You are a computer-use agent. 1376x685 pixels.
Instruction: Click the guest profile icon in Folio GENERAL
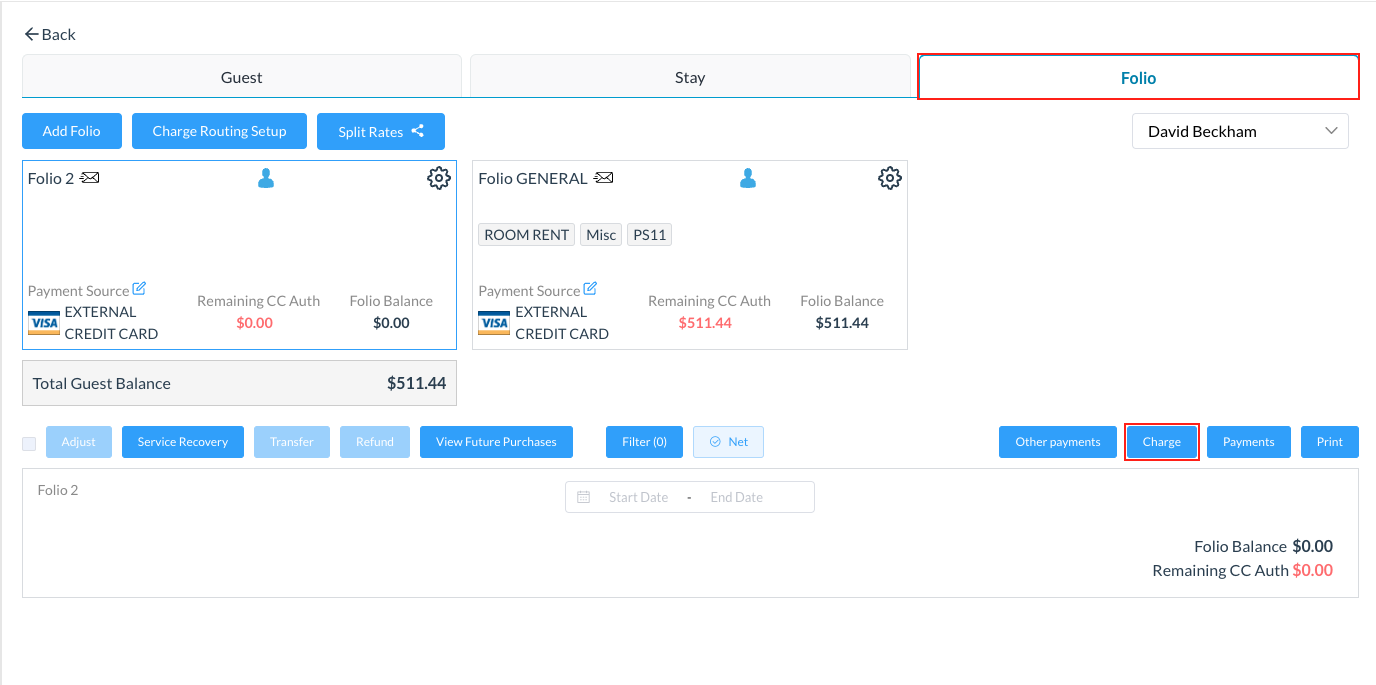[747, 178]
